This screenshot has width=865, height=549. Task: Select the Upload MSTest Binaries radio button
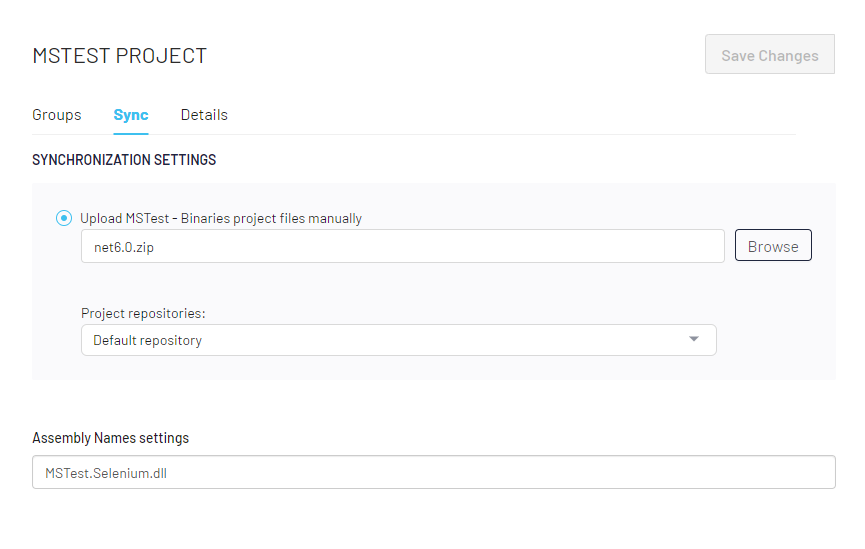coord(64,218)
